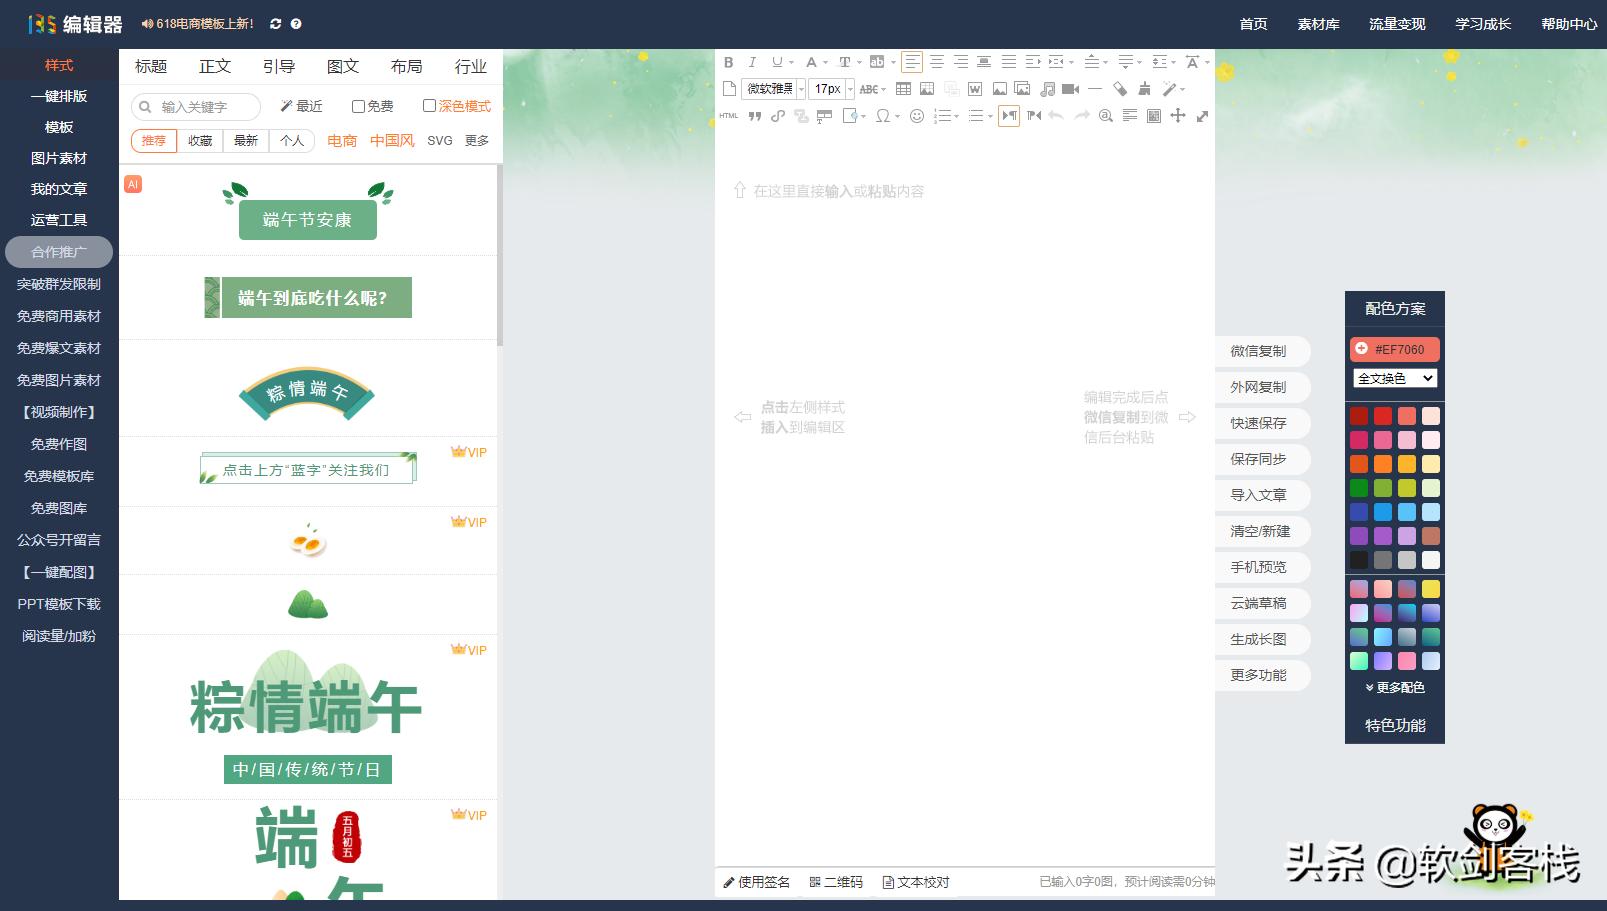1607x911 pixels.
Task: Apply bold formatting in the editor toolbar
Action: (x=728, y=63)
